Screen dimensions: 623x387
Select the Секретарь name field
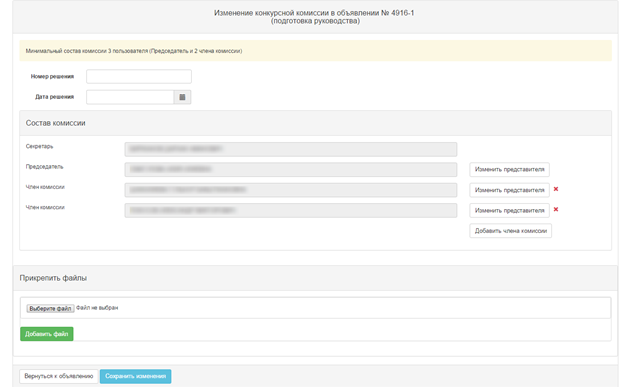click(291, 149)
